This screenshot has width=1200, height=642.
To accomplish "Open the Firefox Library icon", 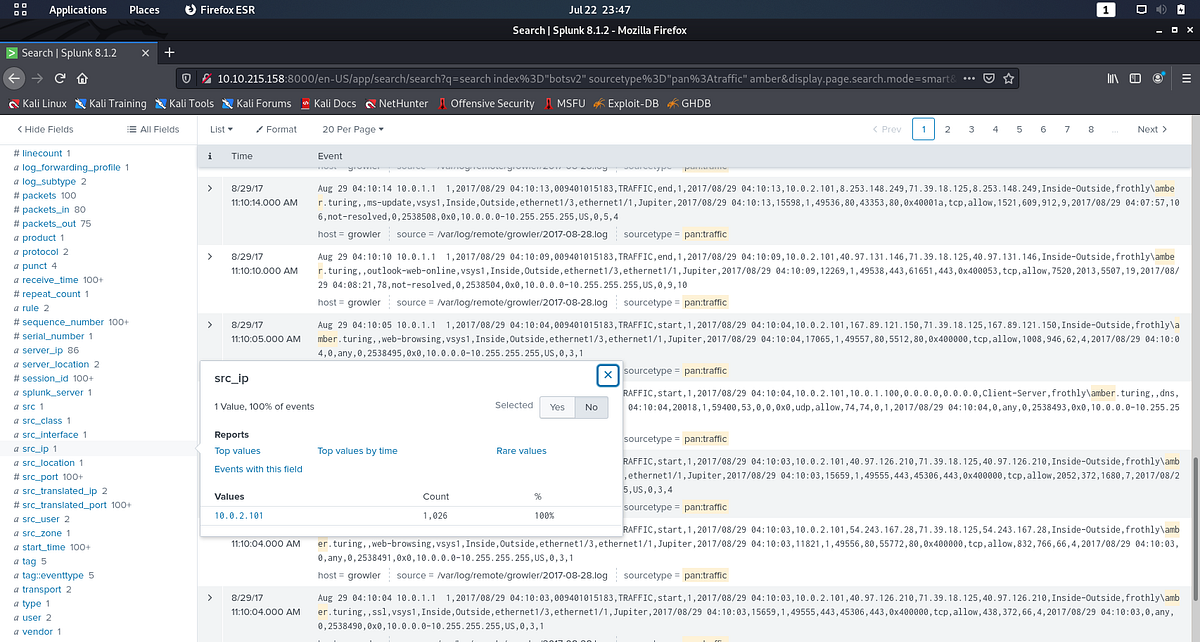I will pyautogui.click(x=1112, y=78).
